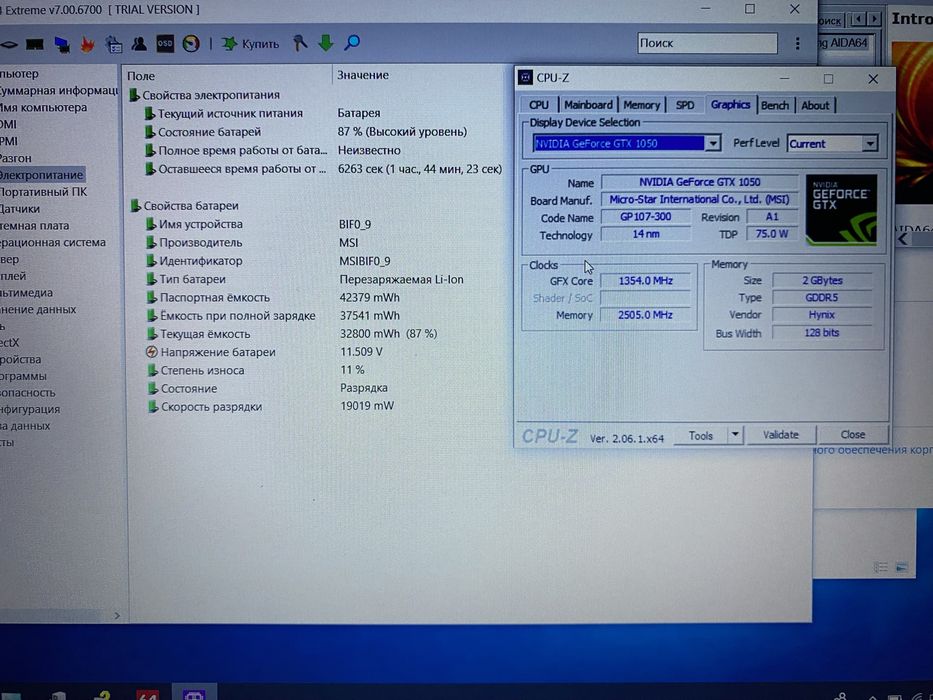Screen dimensions: 933x700
Task: Click battery icon next to 'Свойства электропитания'
Action: point(134,95)
